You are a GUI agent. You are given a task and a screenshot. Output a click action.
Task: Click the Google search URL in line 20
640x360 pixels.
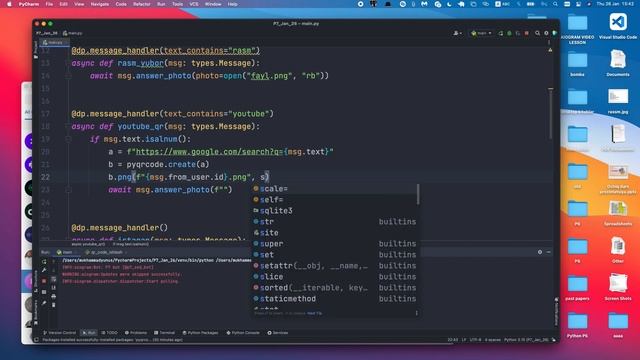pyautogui.click(x=210, y=152)
